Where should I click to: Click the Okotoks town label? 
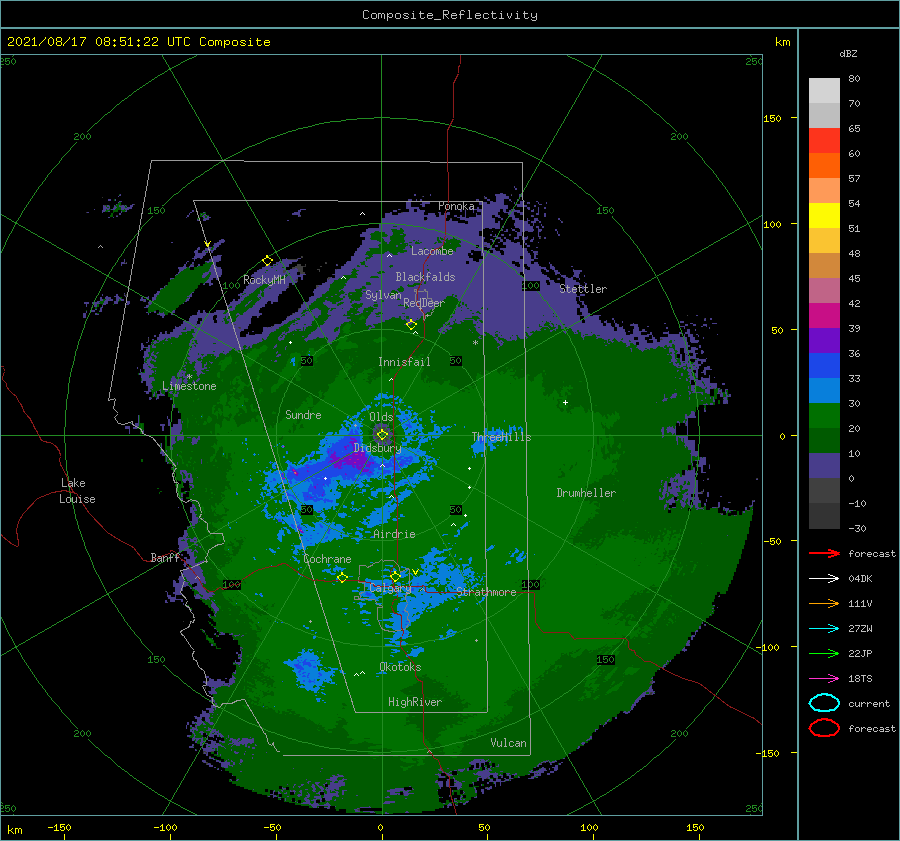tap(400, 666)
